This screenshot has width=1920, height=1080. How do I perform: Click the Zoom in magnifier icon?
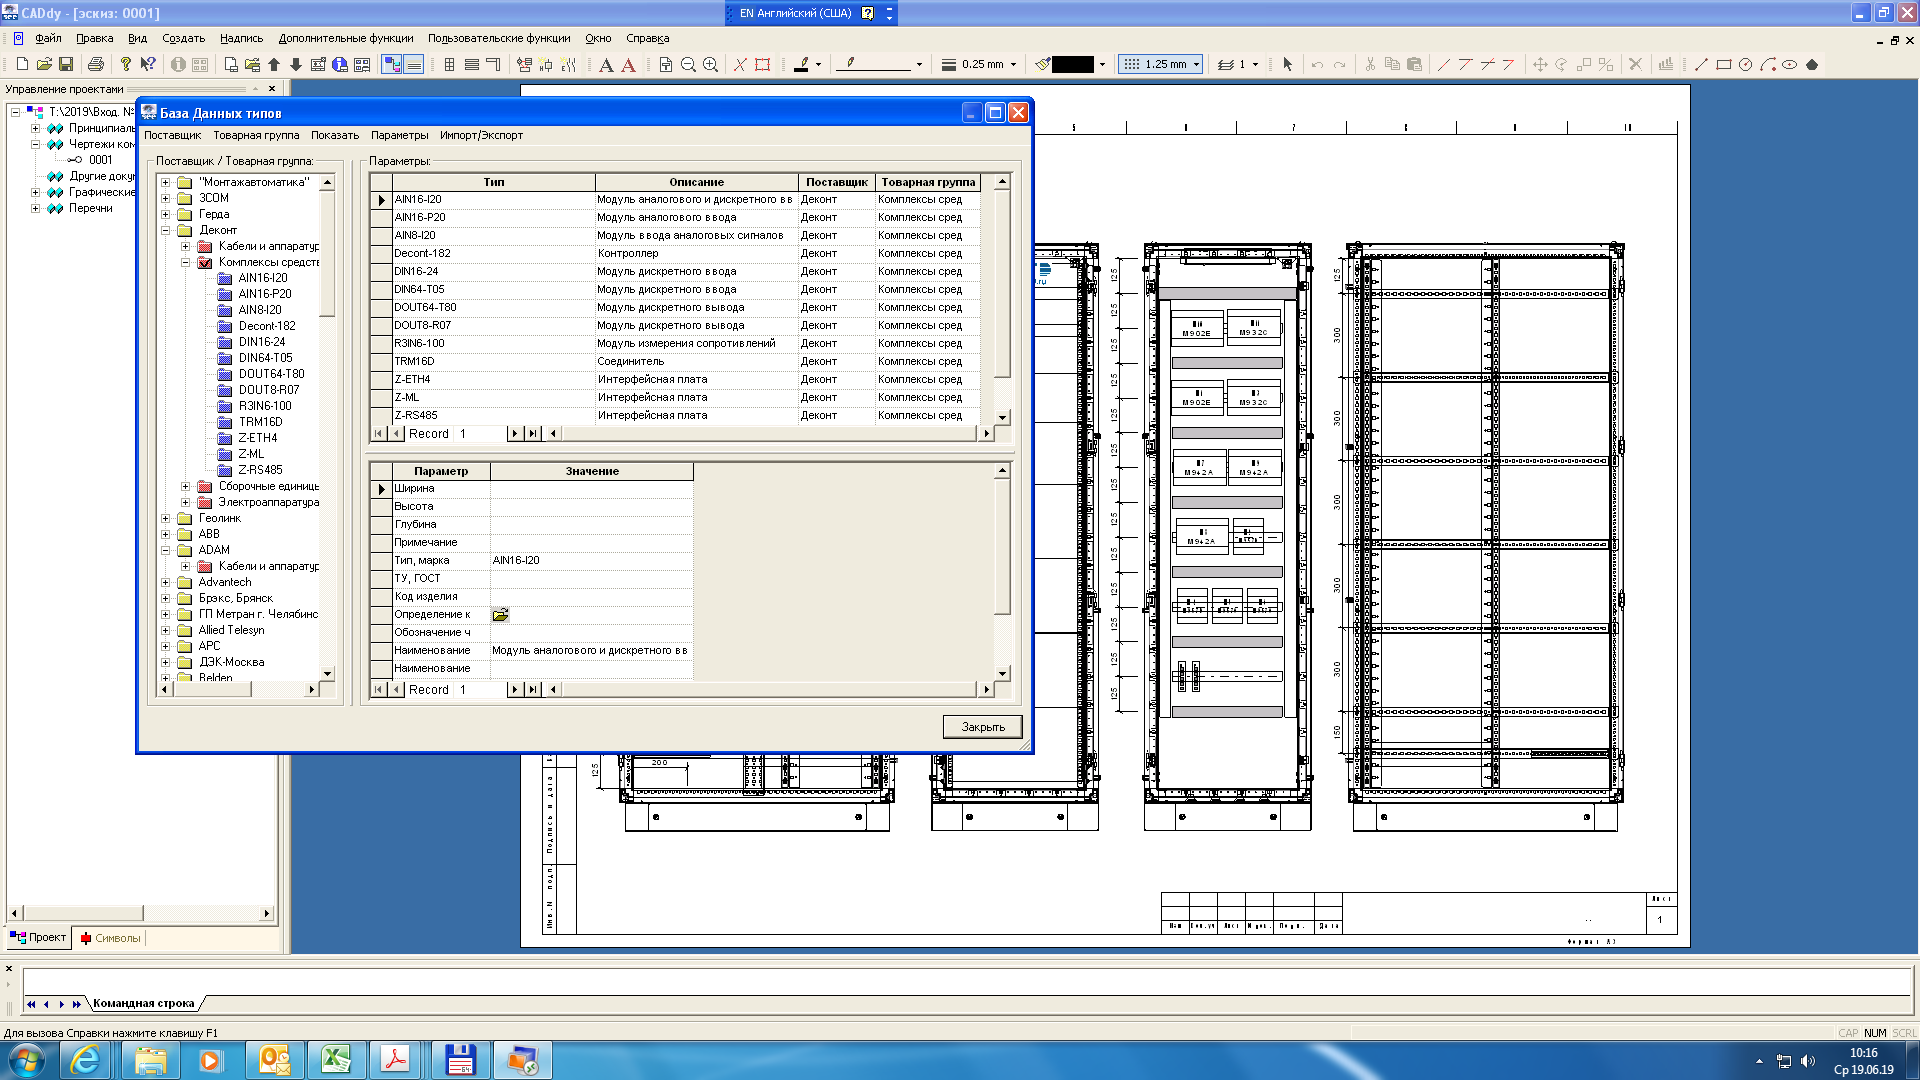click(x=711, y=64)
